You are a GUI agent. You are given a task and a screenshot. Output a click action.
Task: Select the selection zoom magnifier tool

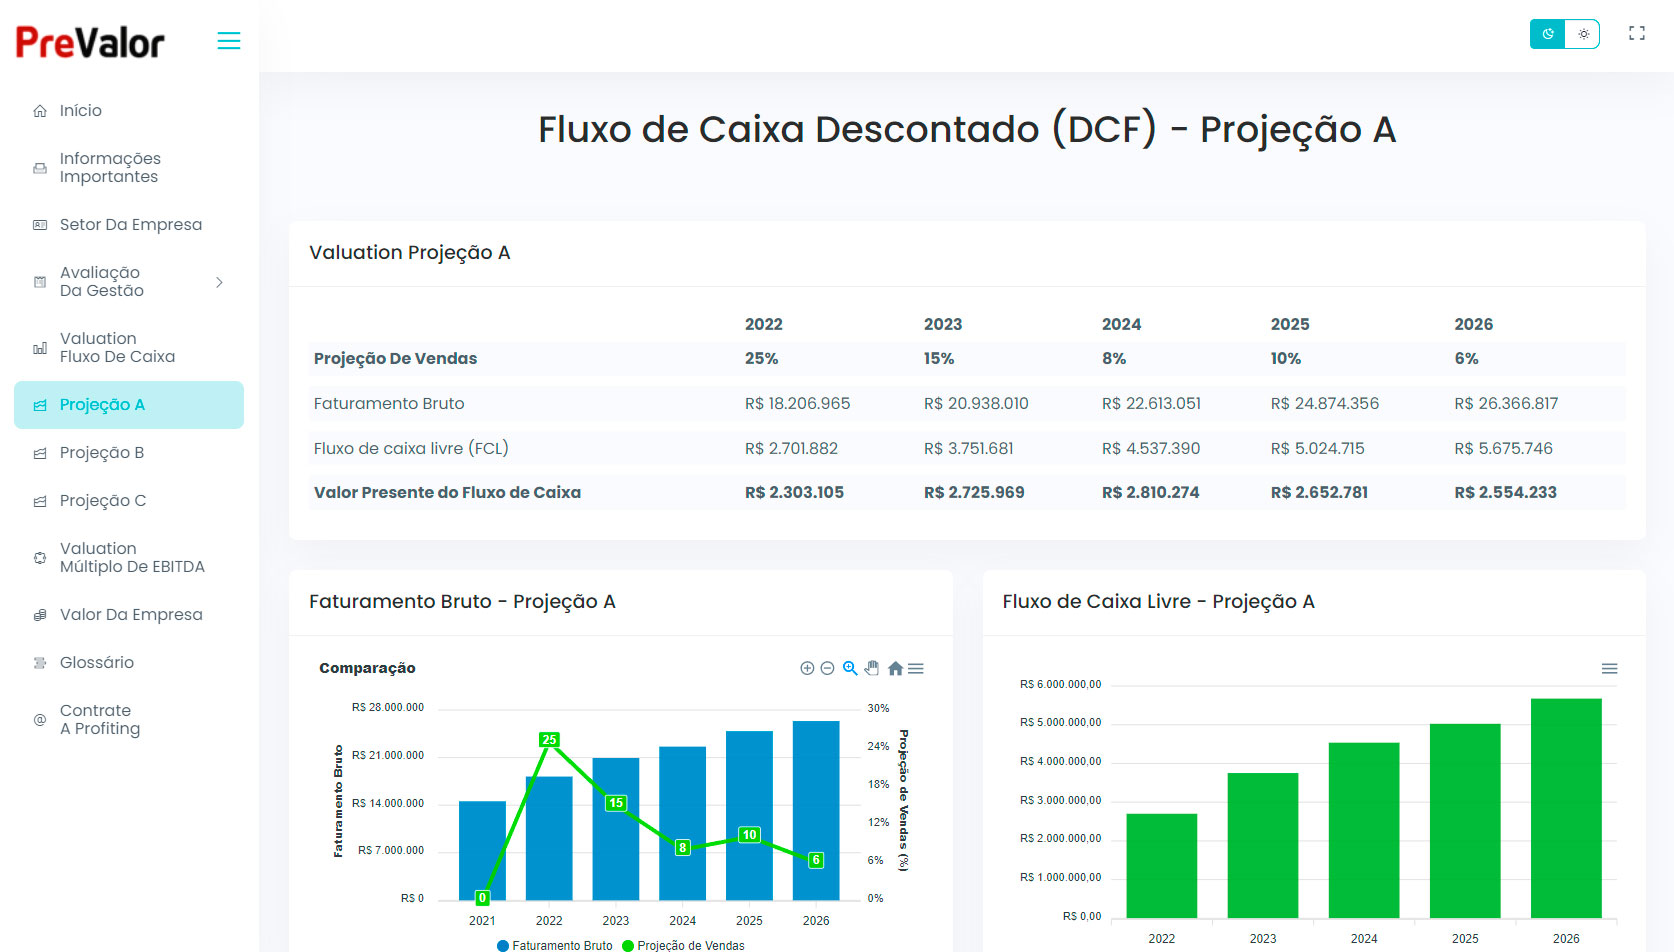click(x=850, y=668)
